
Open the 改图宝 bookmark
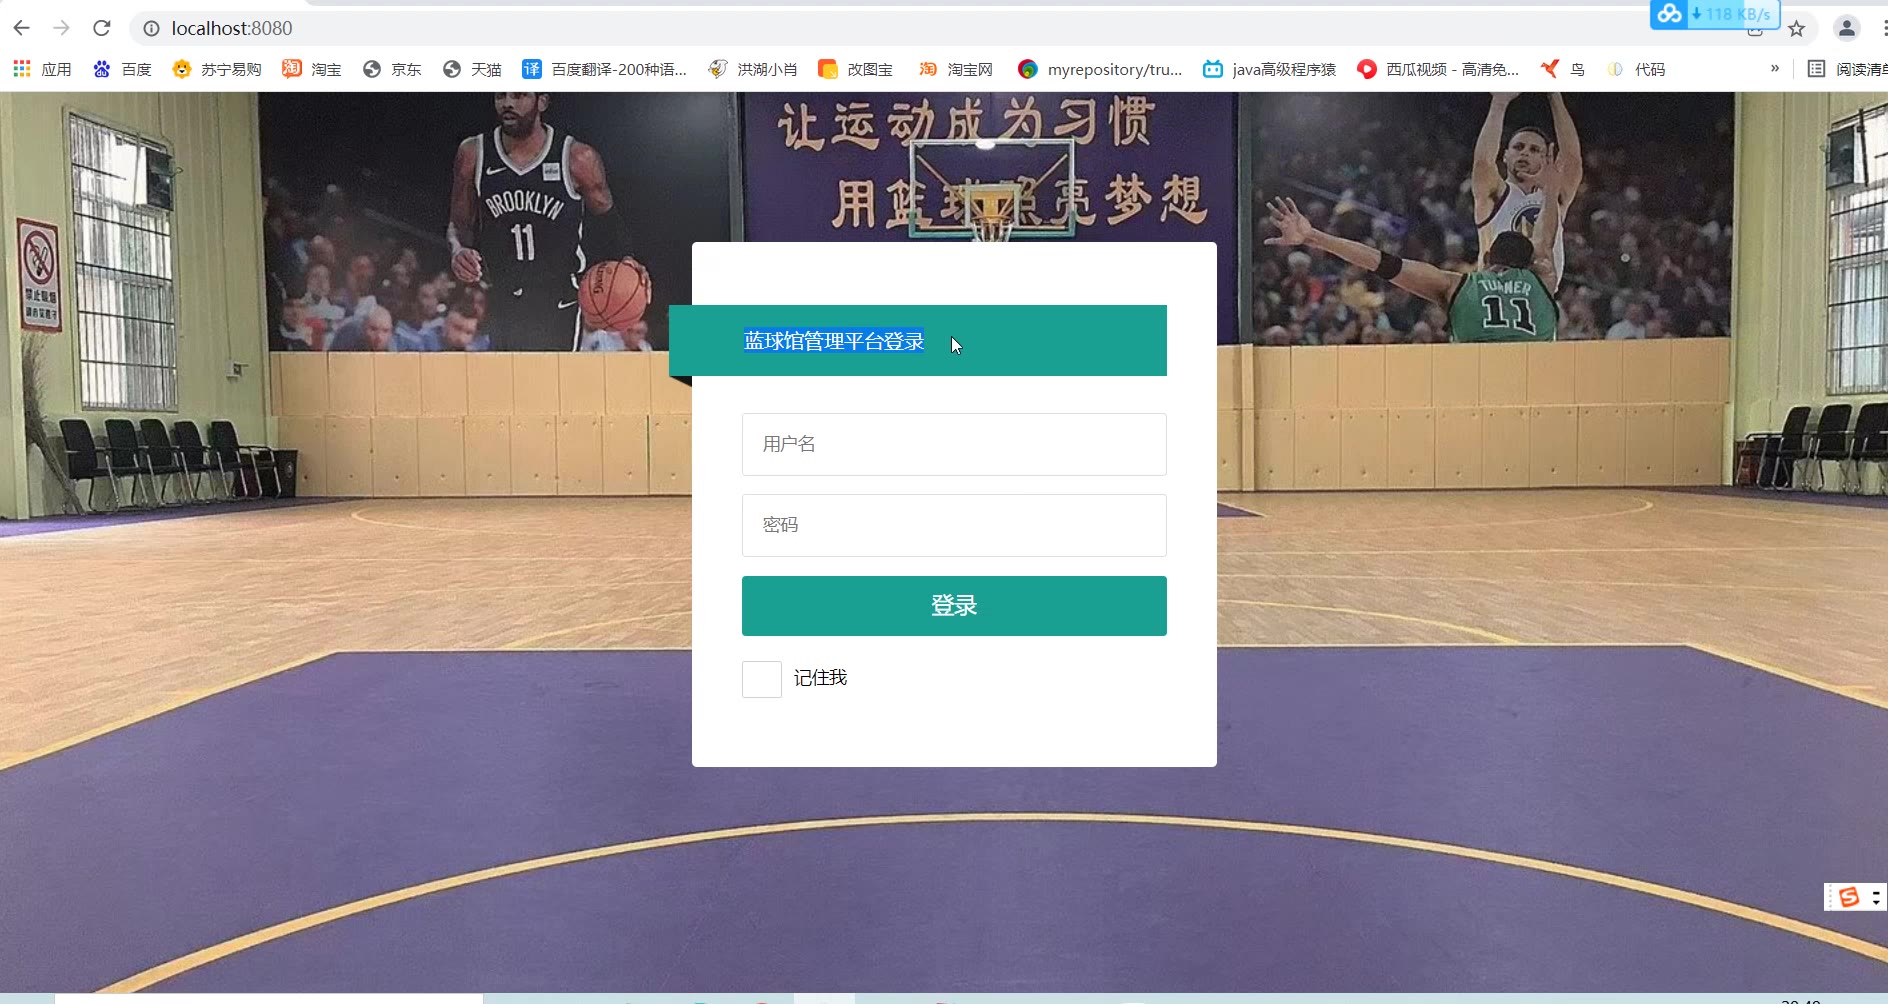coord(856,69)
